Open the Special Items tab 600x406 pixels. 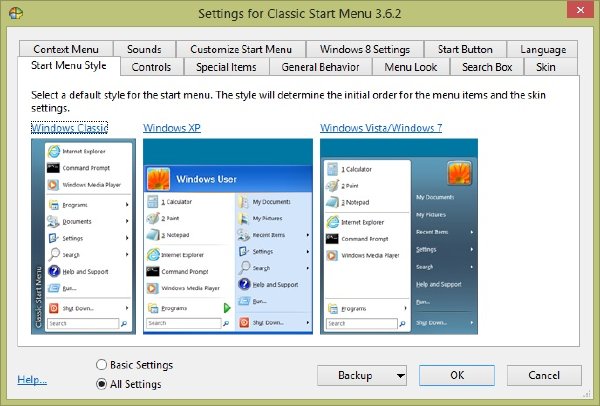coord(226,67)
